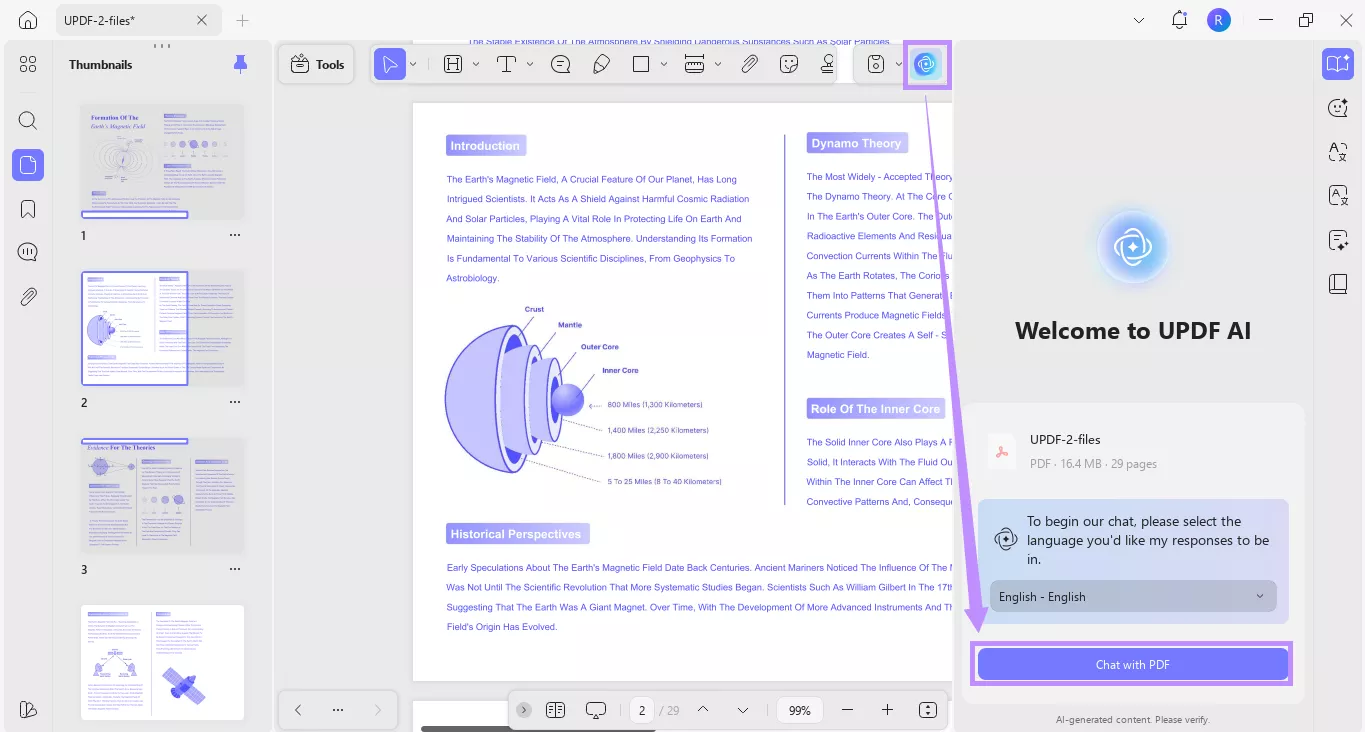Go to previous page with up chevron
The image size is (1365, 732).
[703, 710]
